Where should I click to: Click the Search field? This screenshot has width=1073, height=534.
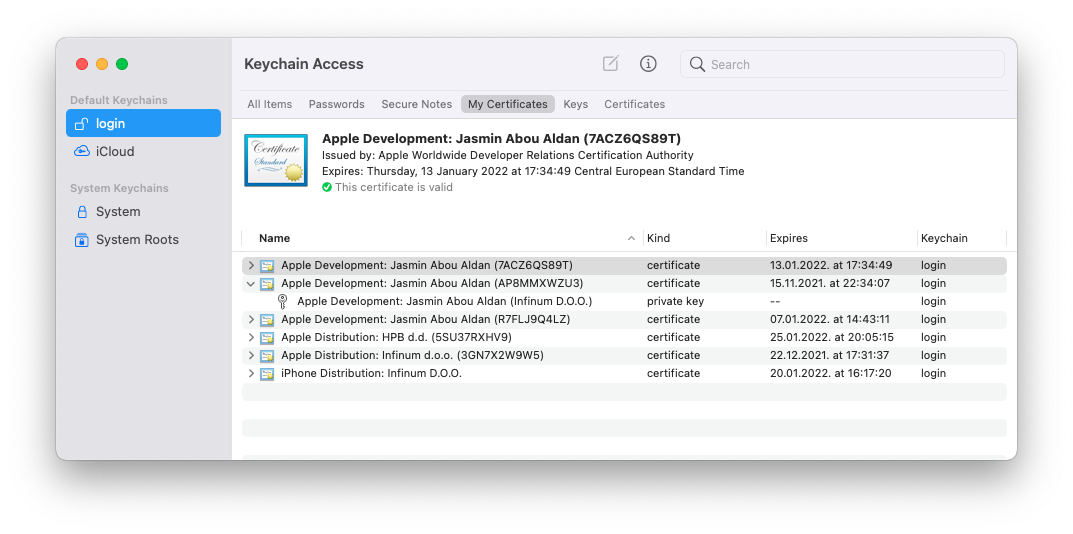pyautogui.click(x=850, y=64)
